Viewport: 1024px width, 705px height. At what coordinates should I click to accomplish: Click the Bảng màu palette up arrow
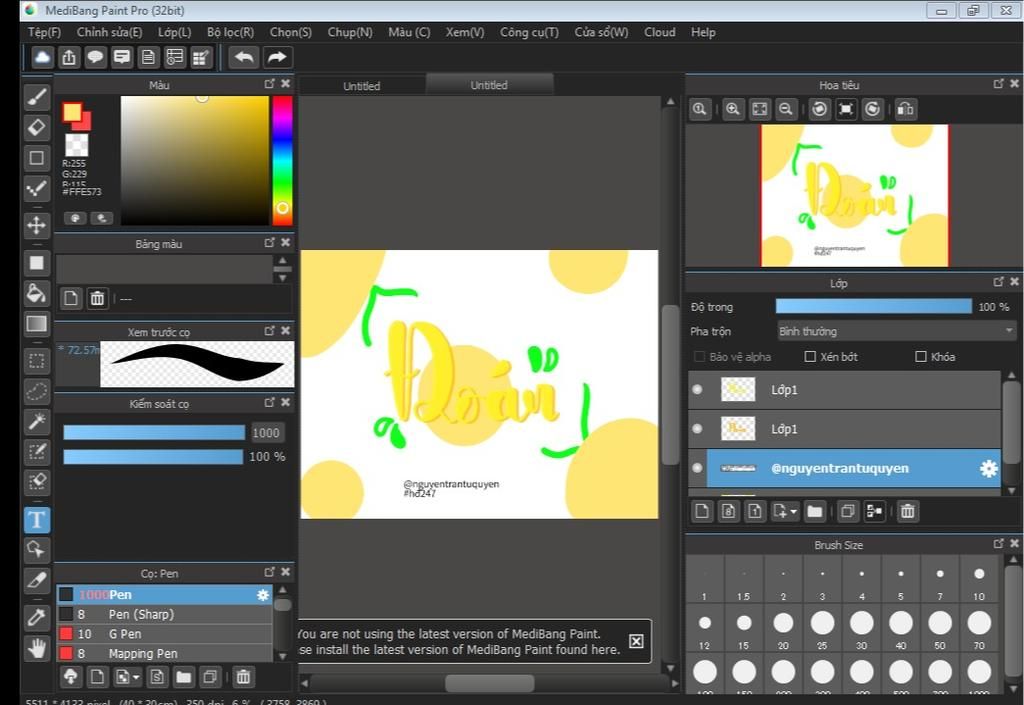(282, 260)
